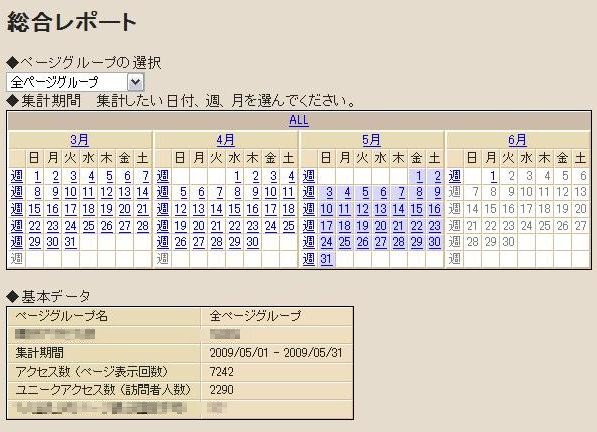This screenshot has height=432, width=597.
Task: Select first 週 link in March
Action: [17, 176]
